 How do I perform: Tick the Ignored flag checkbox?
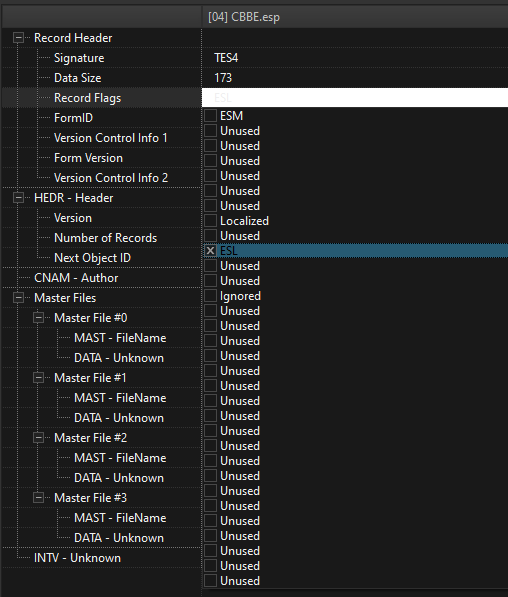pyautogui.click(x=210, y=295)
